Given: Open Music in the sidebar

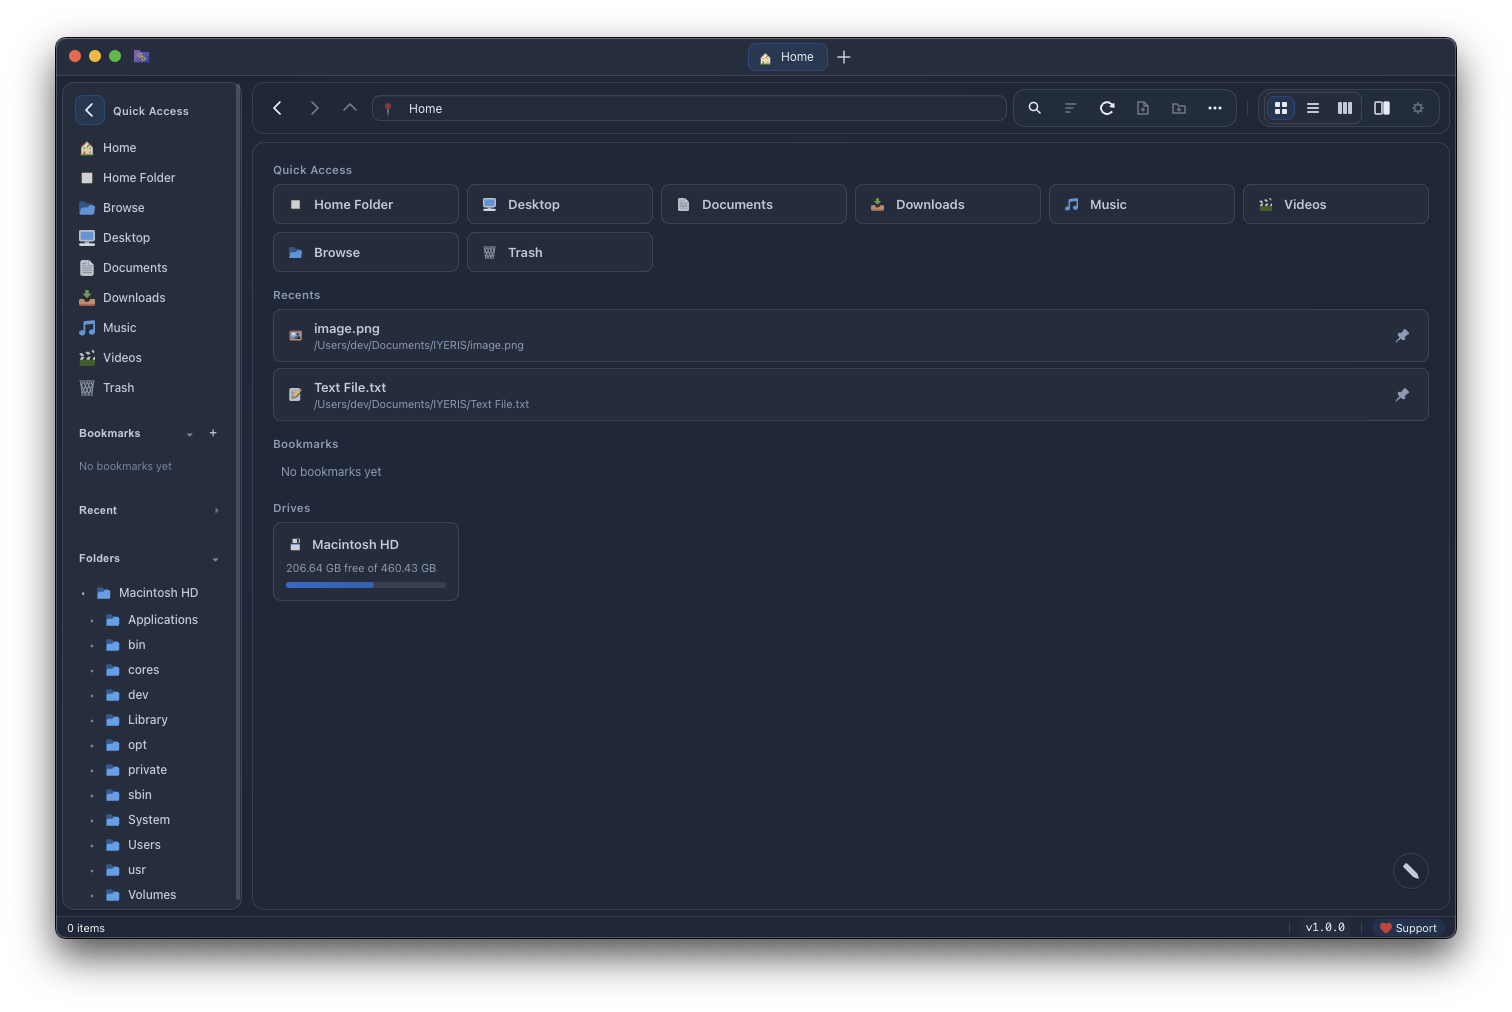Looking at the screenshot, I should click(x=150, y=328).
